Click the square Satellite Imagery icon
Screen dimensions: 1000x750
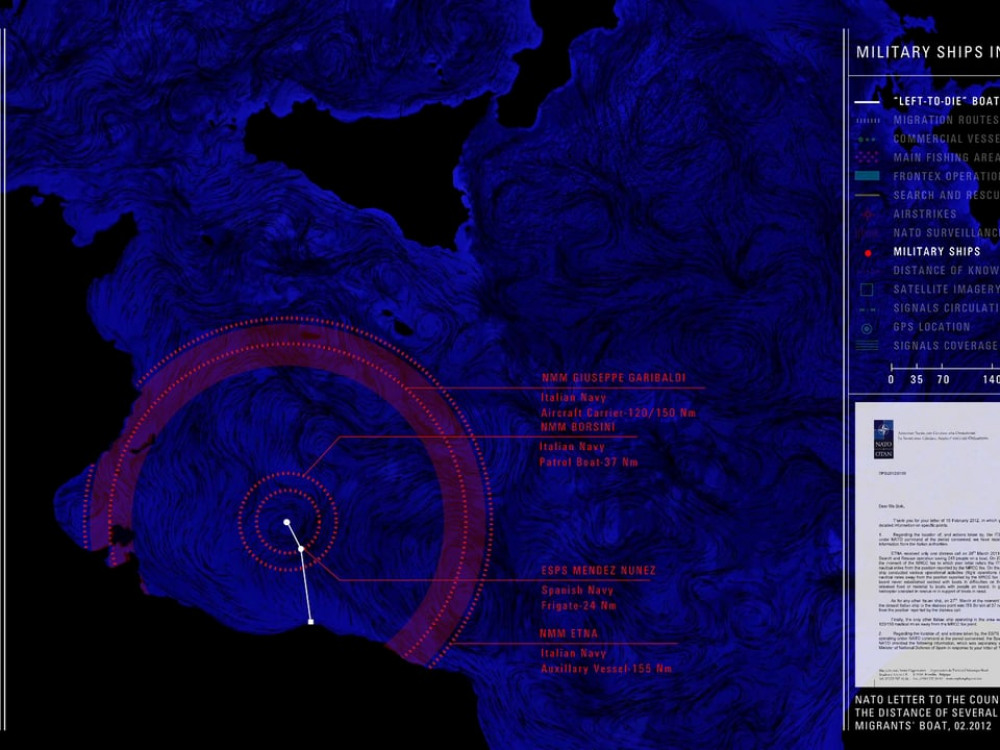(x=867, y=290)
